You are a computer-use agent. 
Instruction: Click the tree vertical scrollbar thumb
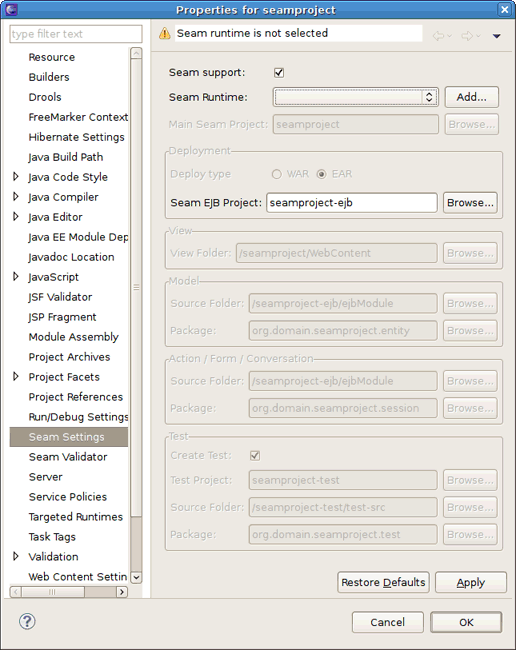(136, 287)
